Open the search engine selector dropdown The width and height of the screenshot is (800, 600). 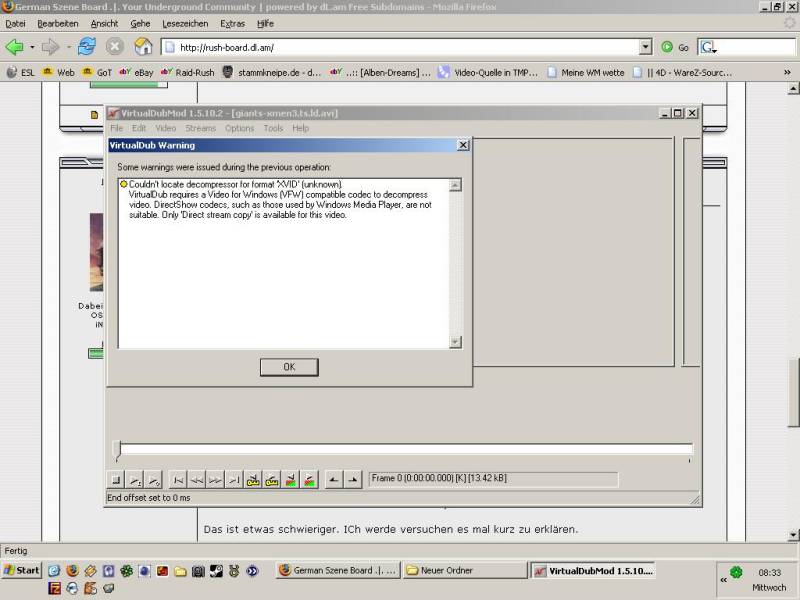coord(708,48)
